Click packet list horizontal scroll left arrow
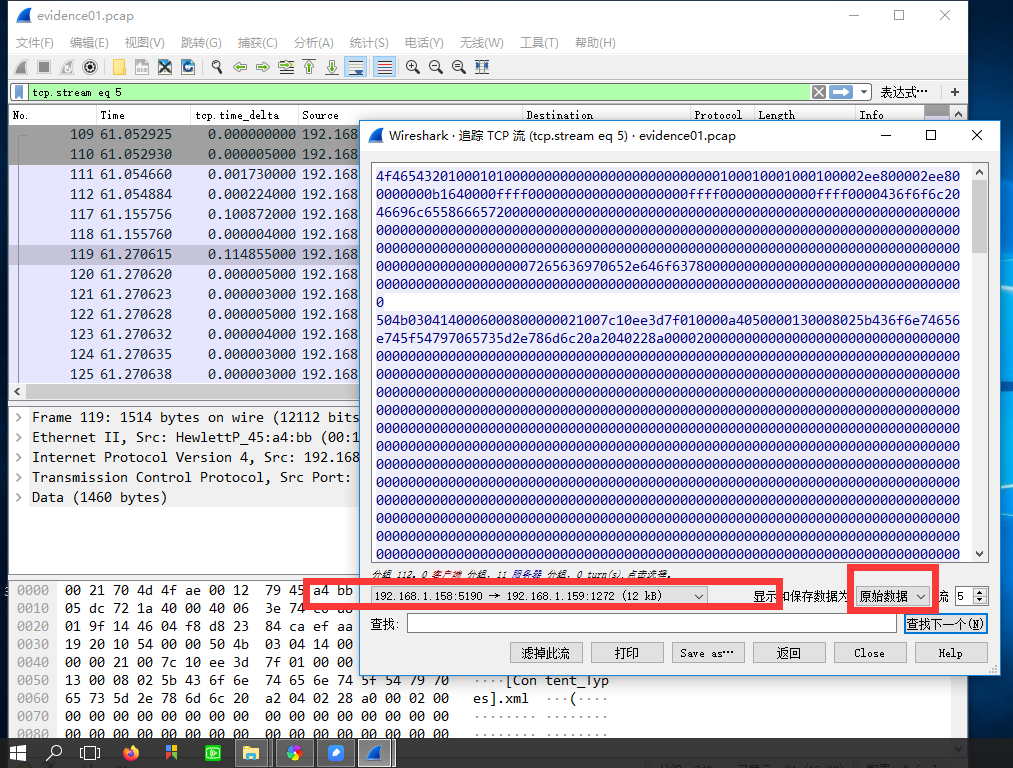The height and width of the screenshot is (768, 1013). [x=17, y=391]
